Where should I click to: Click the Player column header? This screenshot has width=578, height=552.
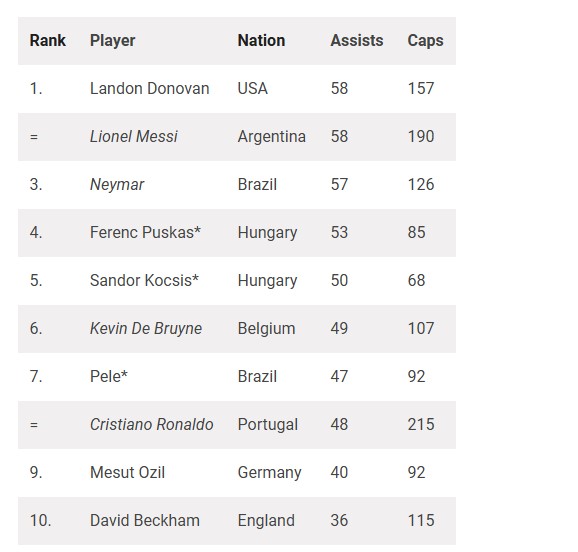(x=112, y=41)
